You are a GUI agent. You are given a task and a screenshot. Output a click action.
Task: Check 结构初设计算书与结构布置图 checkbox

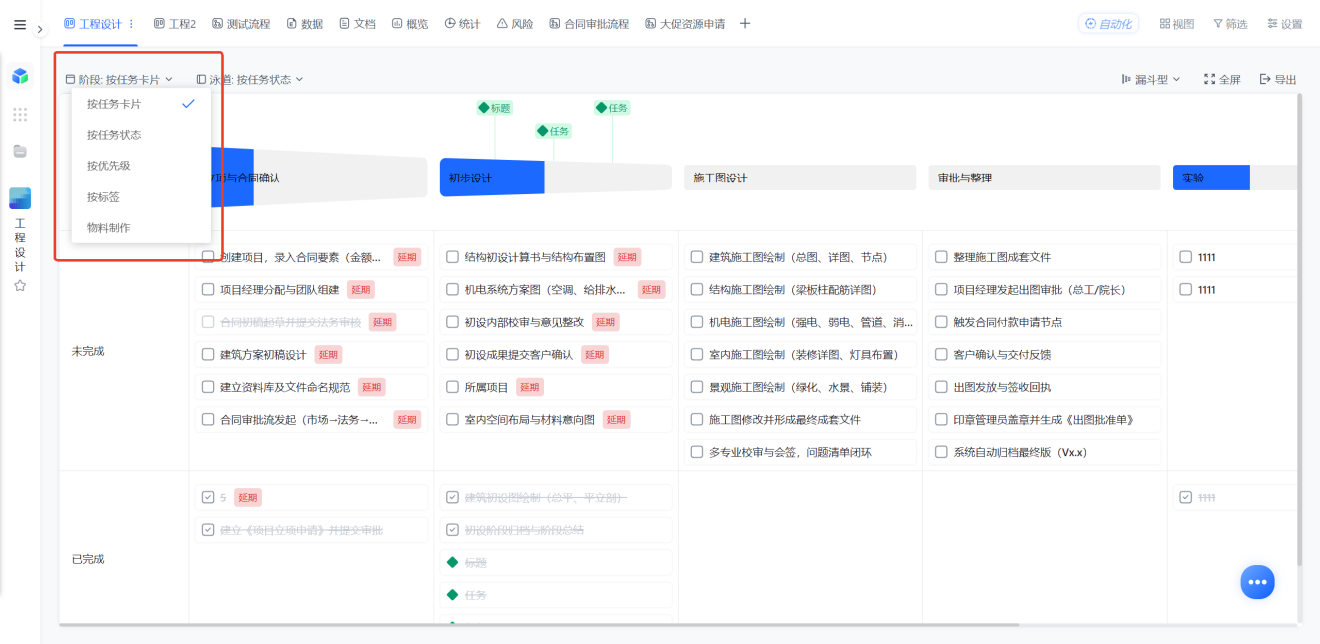click(453, 257)
